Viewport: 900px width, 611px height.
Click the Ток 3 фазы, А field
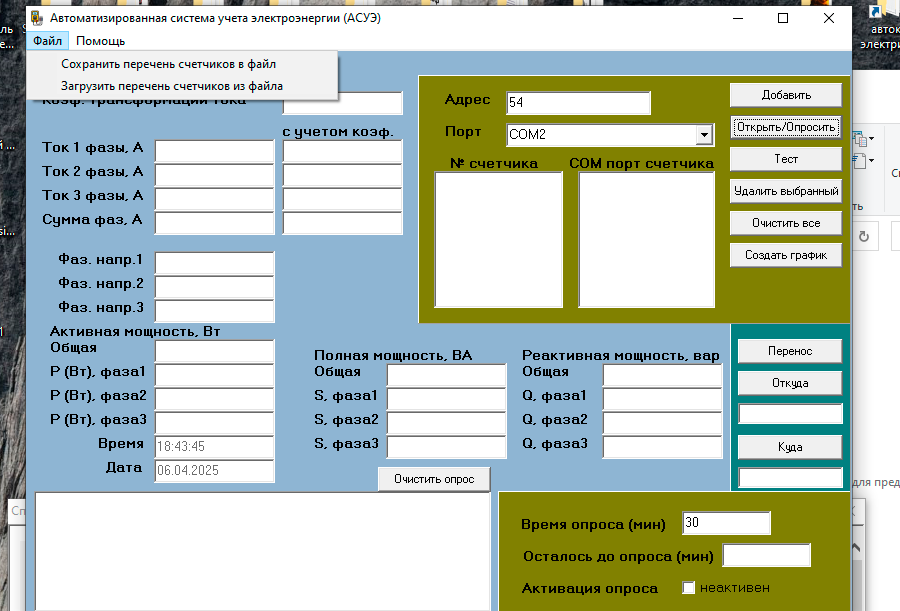[215, 199]
